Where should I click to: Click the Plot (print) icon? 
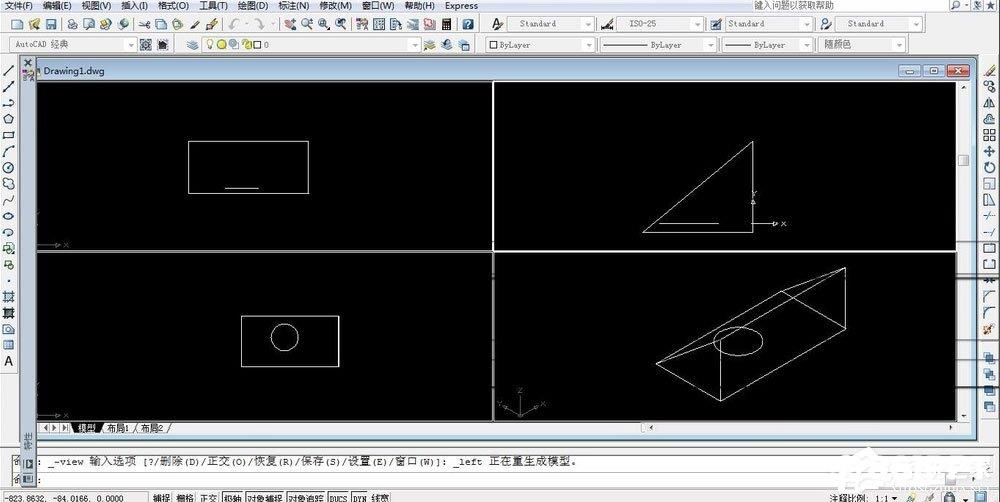pos(73,24)
